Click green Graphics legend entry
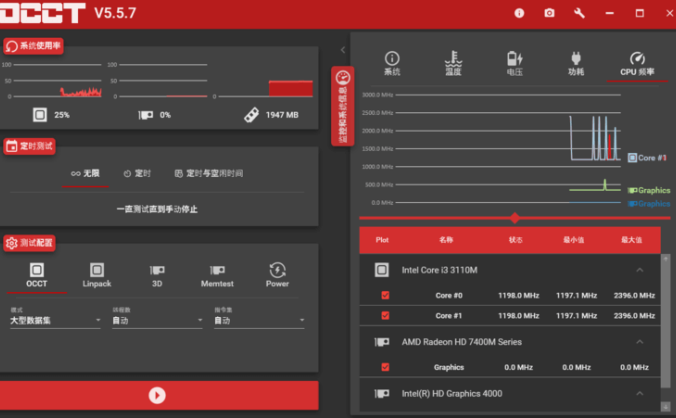Screen dimensions: 676x418 tap(649, 190)
